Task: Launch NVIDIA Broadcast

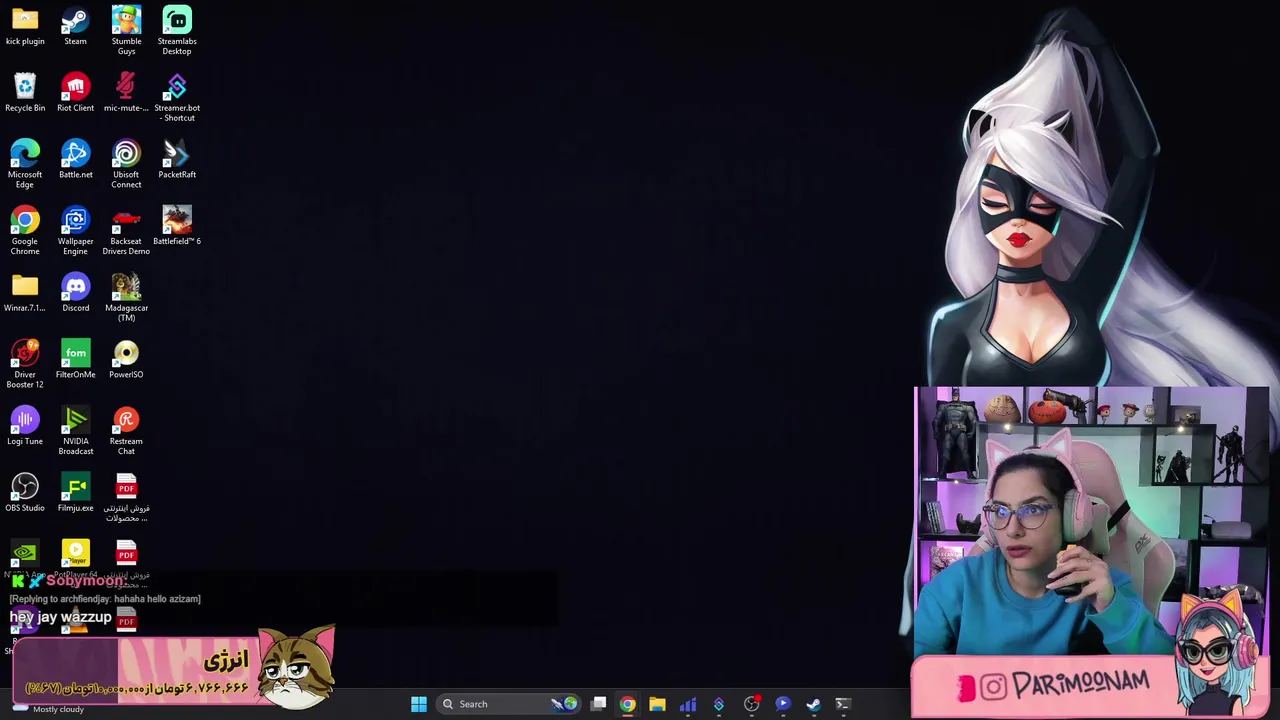Action: point(75,431)
